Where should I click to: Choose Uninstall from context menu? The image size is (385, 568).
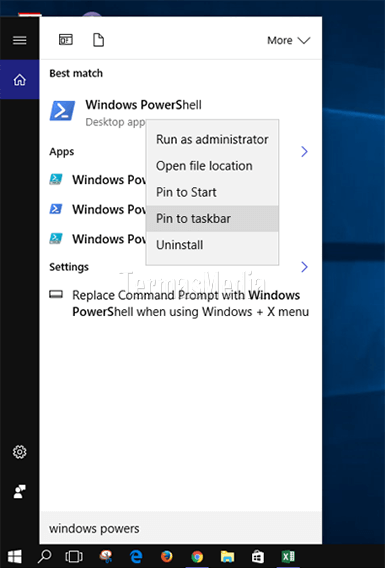point(212,245)
